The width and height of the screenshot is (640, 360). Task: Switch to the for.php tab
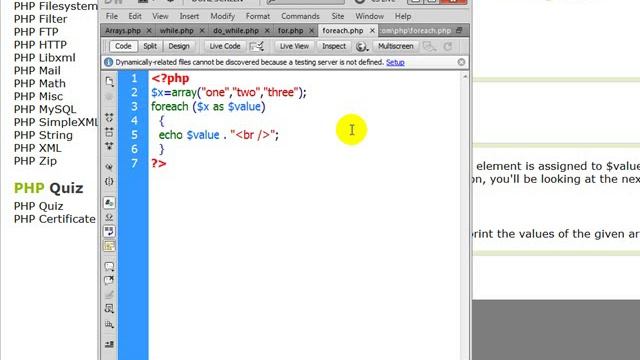tap(291, 31)
